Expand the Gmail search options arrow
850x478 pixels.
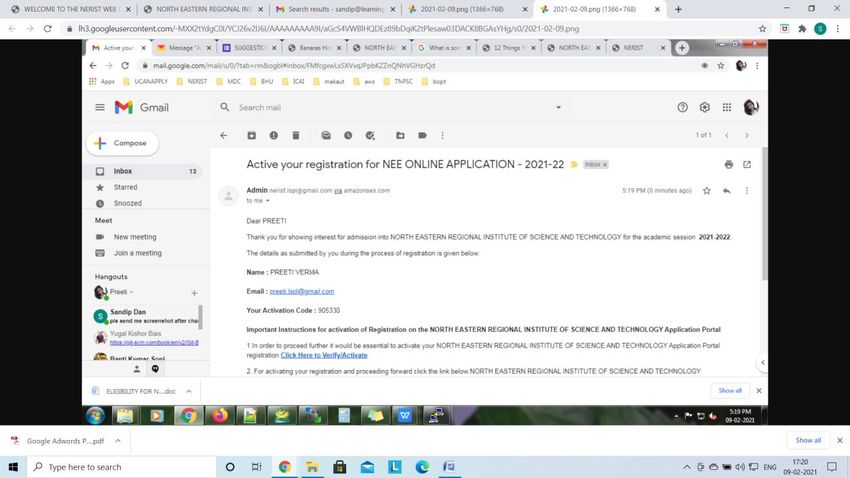[x=558, y=107]
